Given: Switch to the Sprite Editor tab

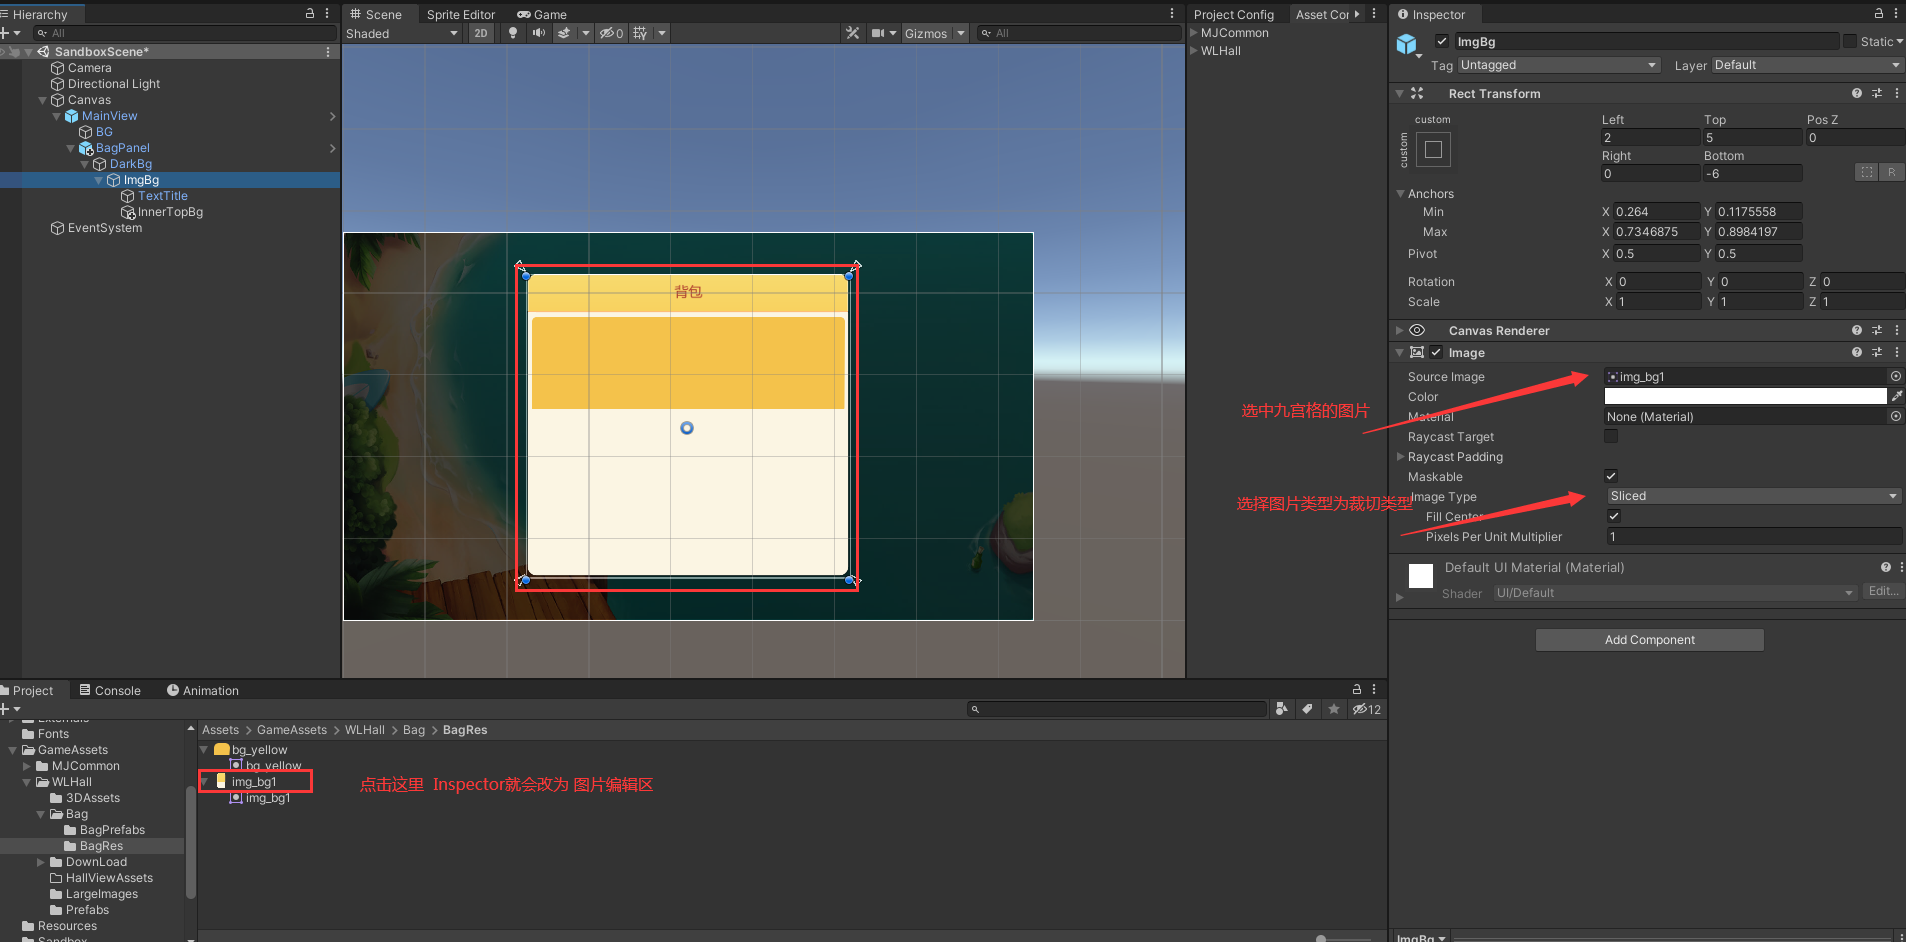Looking at the screenshot, I should (460, 14).
